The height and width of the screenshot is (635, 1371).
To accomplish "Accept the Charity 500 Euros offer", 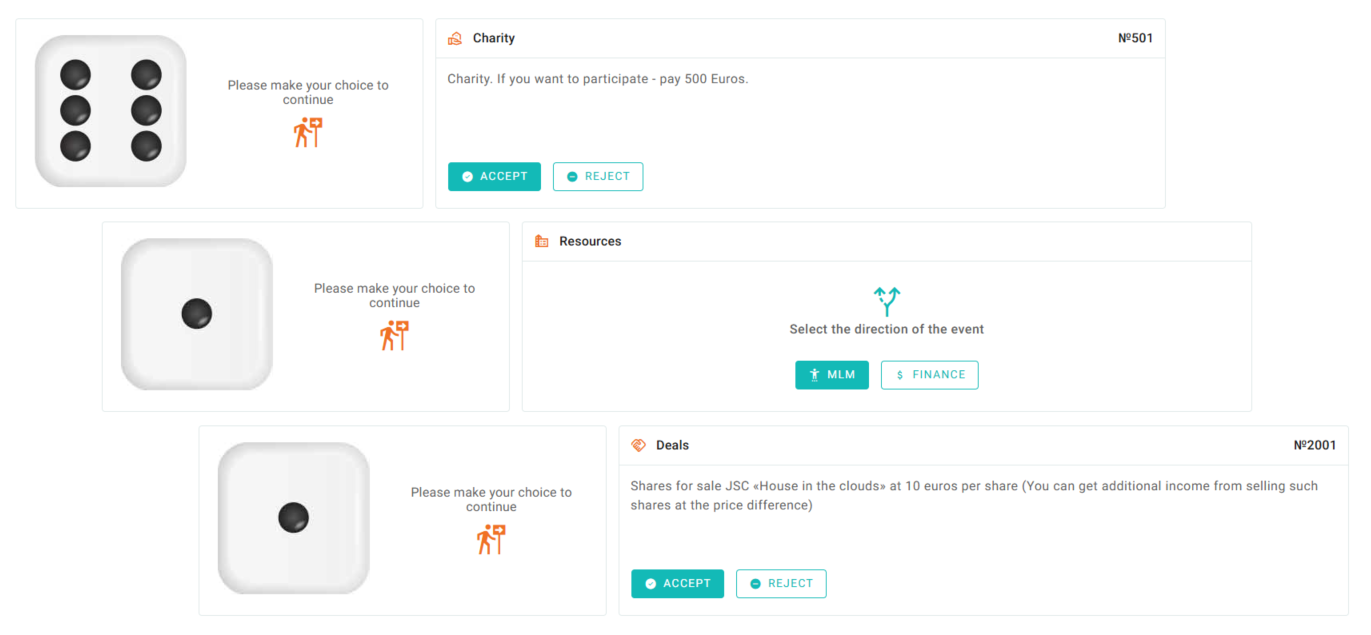I will click(x=494, y=177).
